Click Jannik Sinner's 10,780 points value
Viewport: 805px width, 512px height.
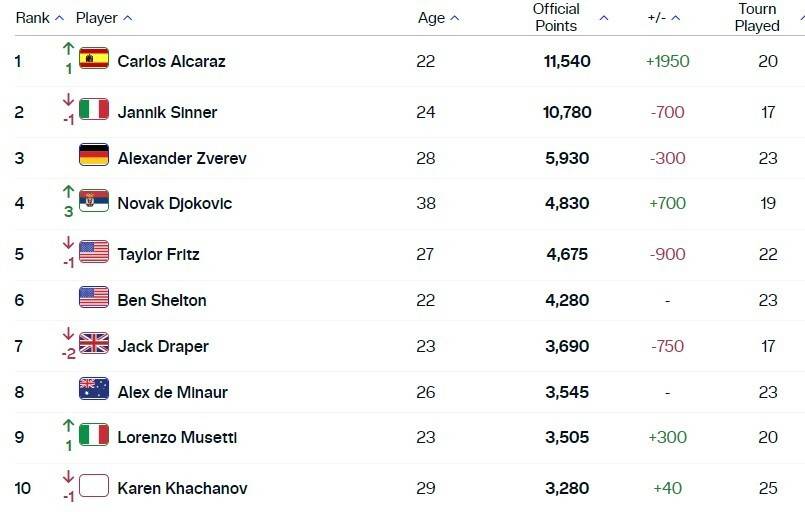tap(567, 112)
